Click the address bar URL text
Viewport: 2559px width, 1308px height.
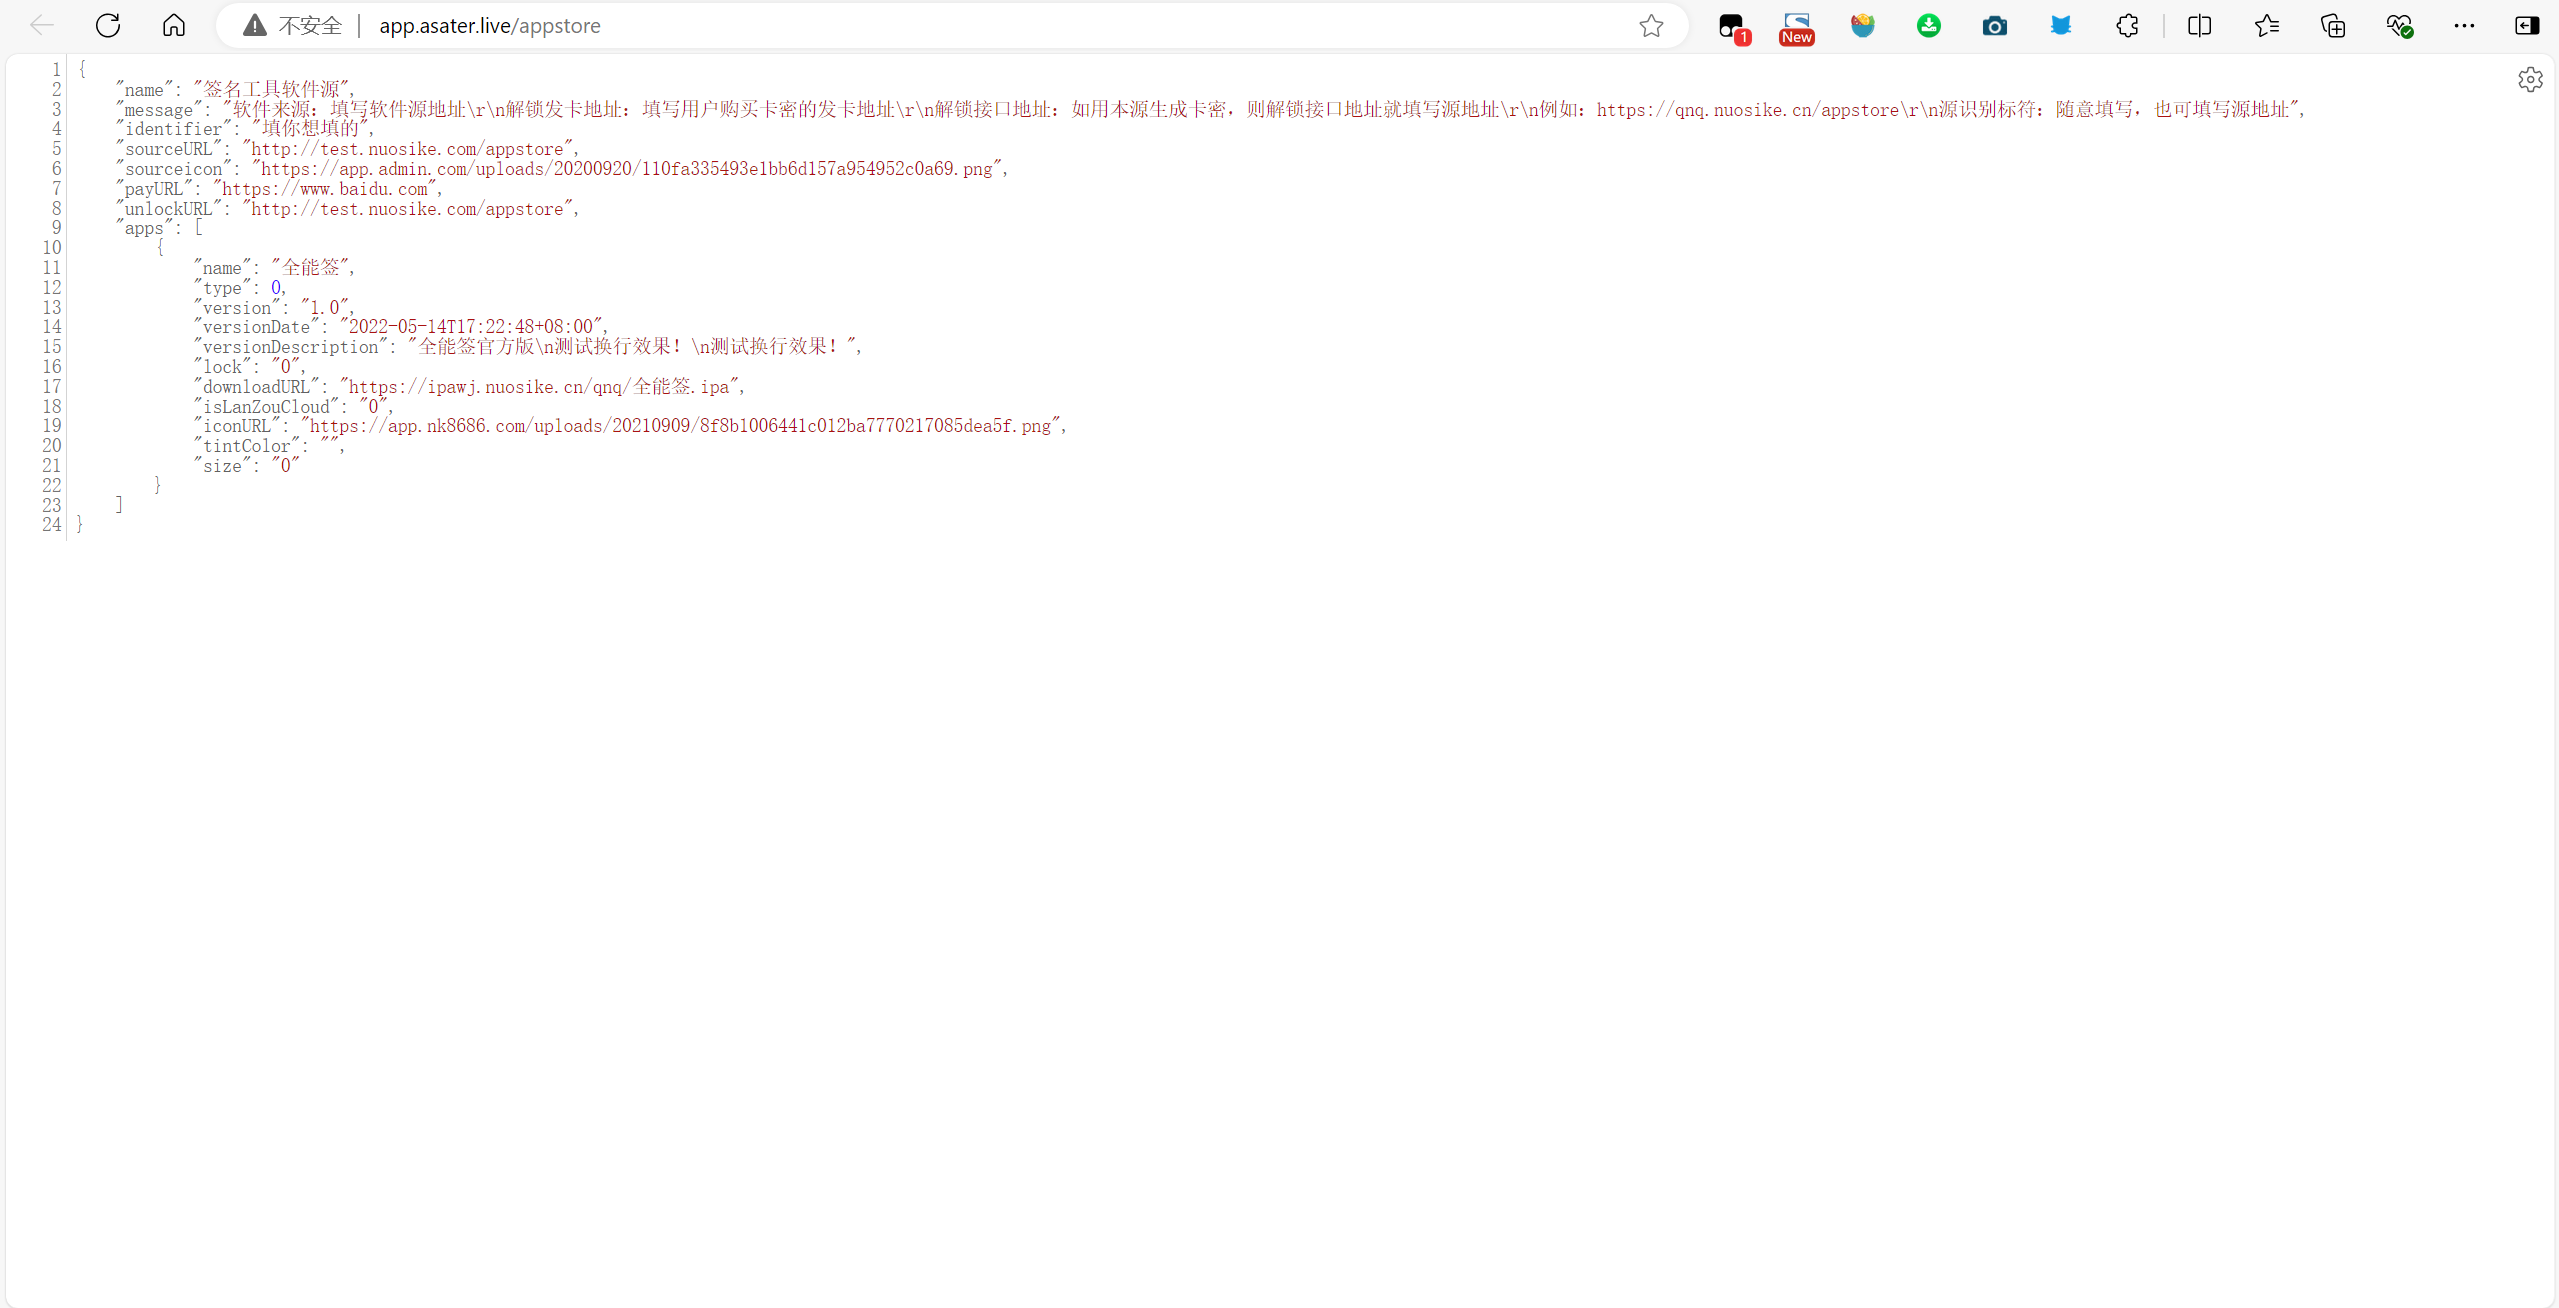(x=490, y=26)
